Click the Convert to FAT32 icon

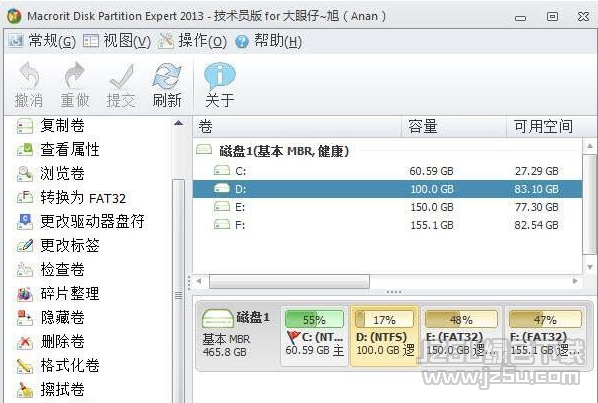click(x=25, y=197)
